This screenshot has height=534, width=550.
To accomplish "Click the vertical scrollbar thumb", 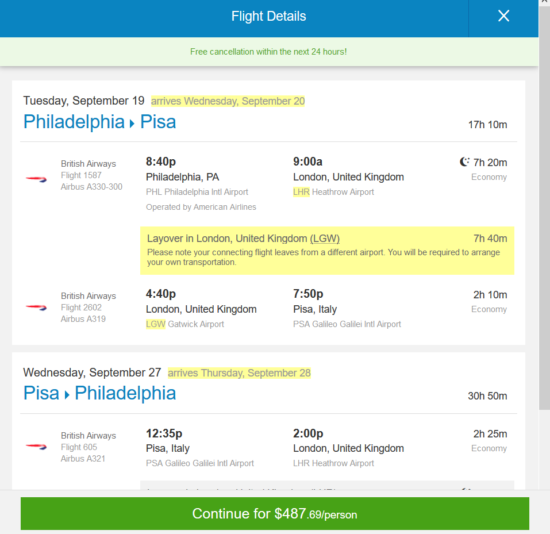I will point(544,207).
